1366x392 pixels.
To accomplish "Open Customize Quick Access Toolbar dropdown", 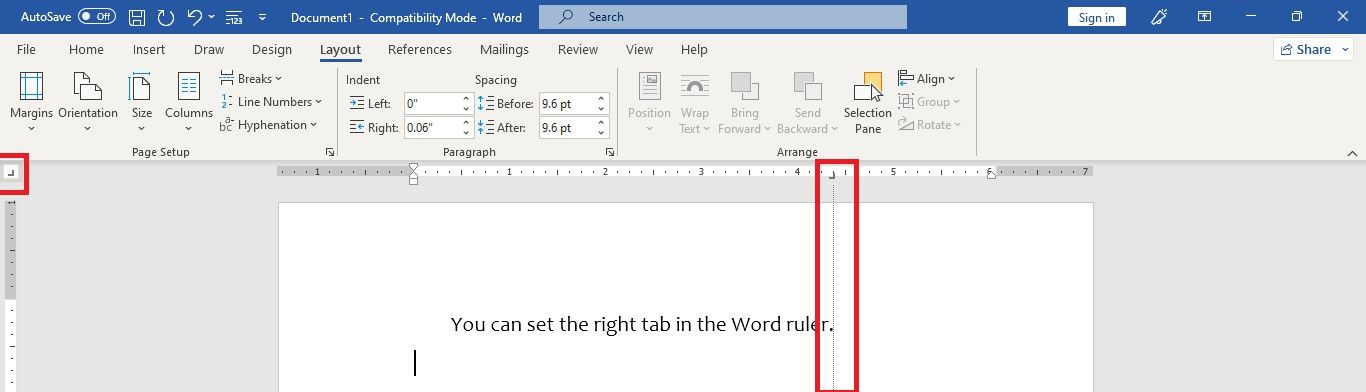I will [262, 17].
